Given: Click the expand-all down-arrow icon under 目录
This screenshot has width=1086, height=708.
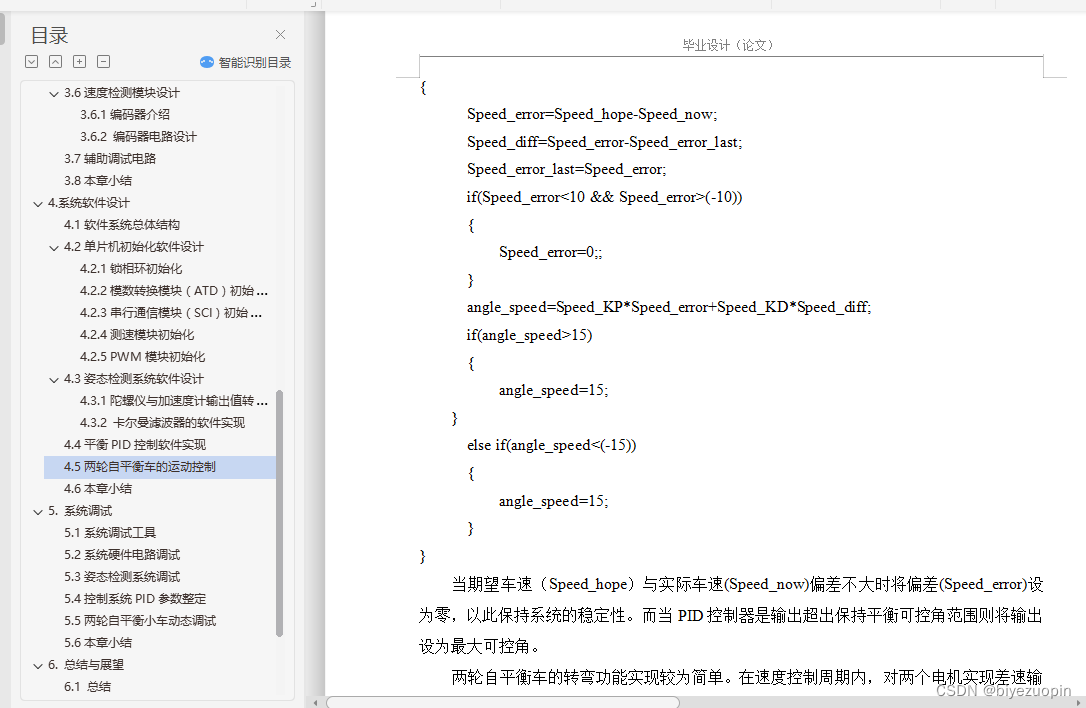Looking at the screenshot, I should coord(32,62).
